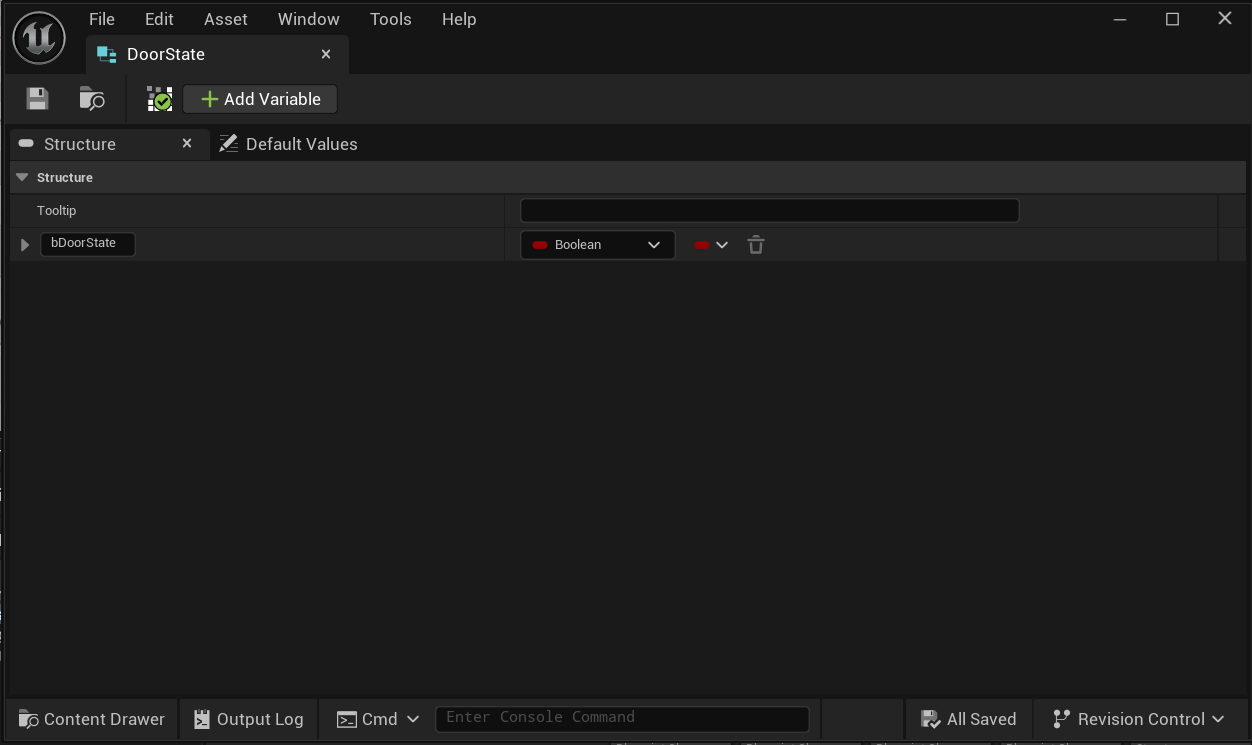Open the Boolean type dropdown
Screen dimensions: 1252x745
pos(597,245)
